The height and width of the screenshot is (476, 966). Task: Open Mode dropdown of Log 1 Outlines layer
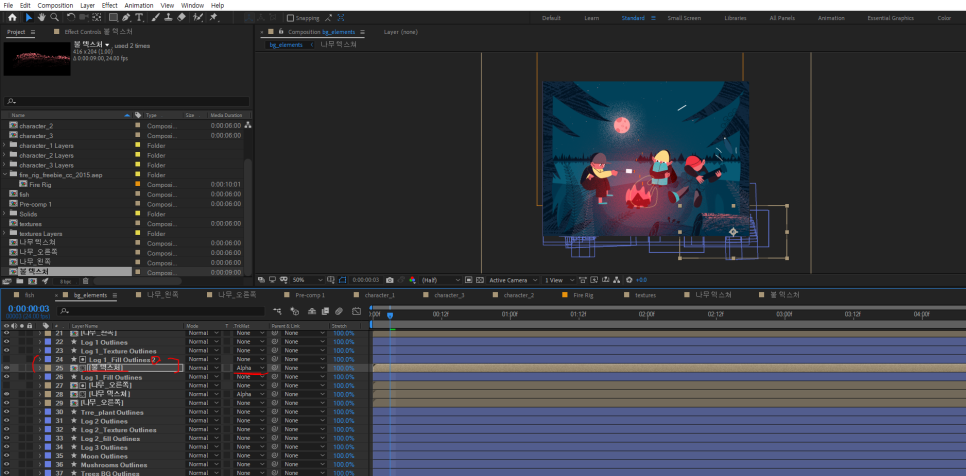[203, 342]
